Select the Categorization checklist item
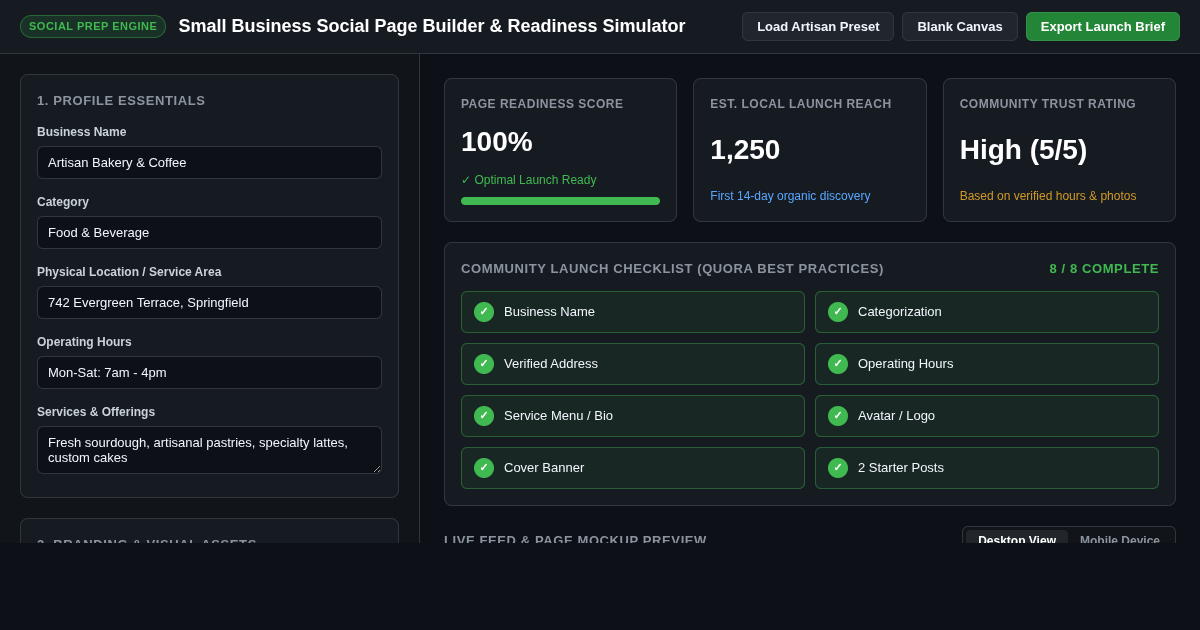1200x630 pixels. coord(987,312)
